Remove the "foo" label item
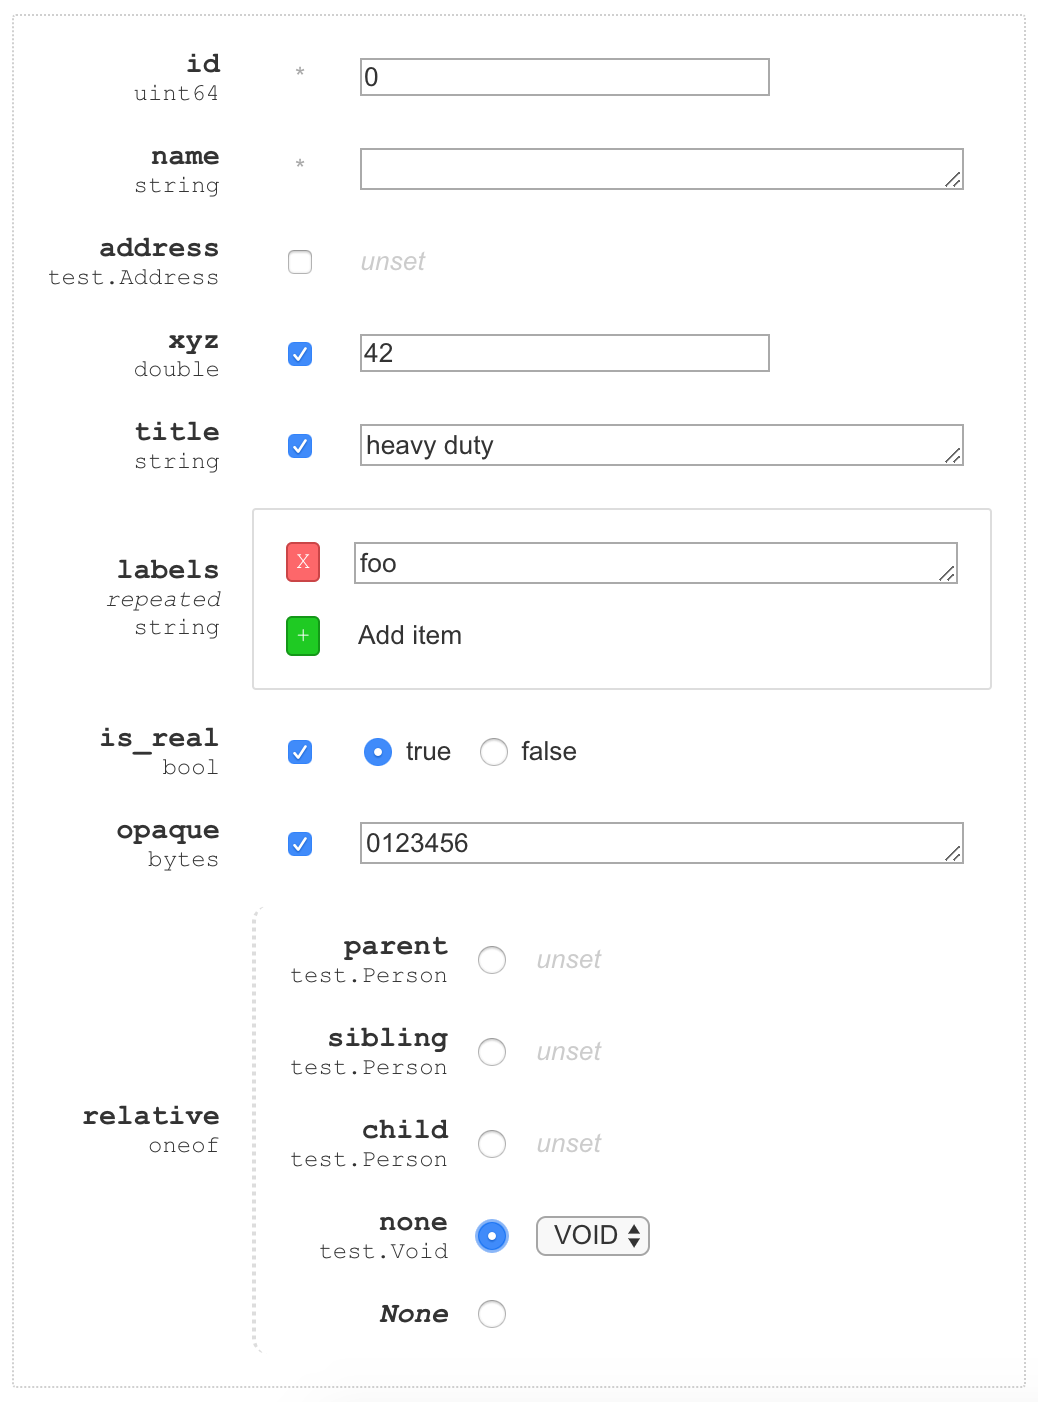 [x=302, y=562]
